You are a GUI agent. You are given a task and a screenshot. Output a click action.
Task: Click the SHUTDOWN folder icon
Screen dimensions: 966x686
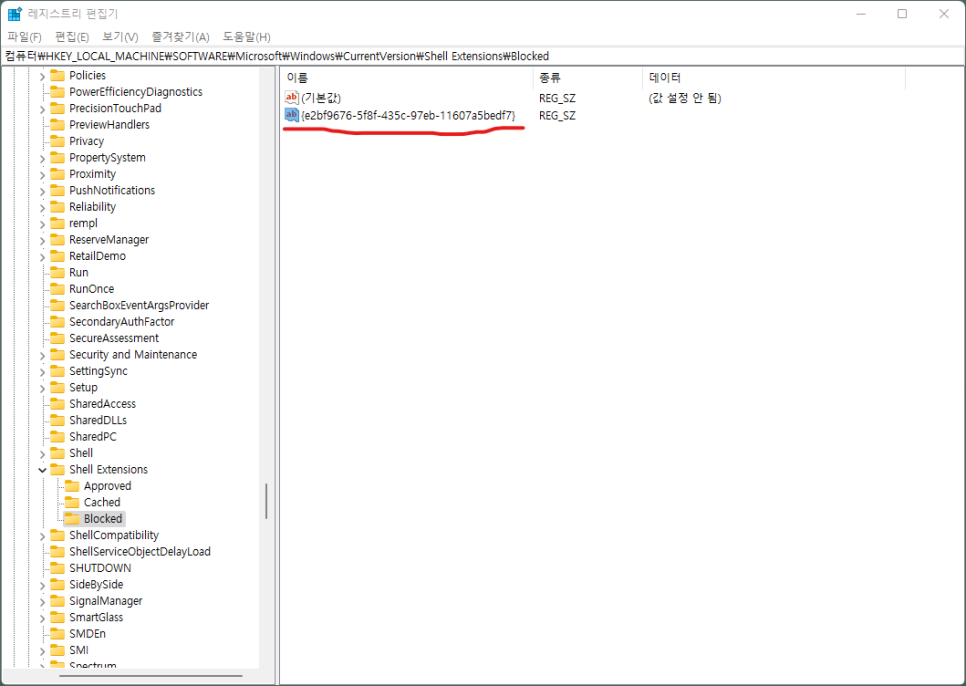click(x=57, y=568)
